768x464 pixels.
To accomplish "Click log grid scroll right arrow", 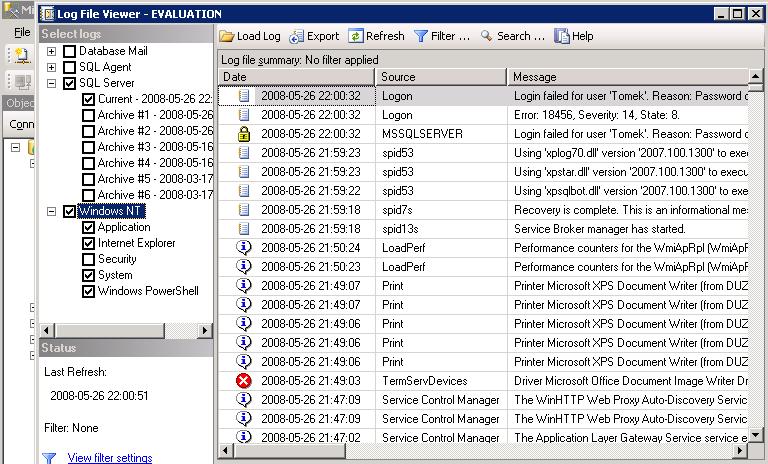I will (x=740, y=450).
